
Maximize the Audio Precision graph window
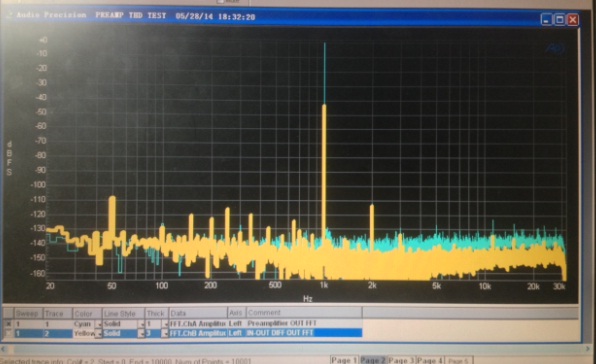click(560, 19)
